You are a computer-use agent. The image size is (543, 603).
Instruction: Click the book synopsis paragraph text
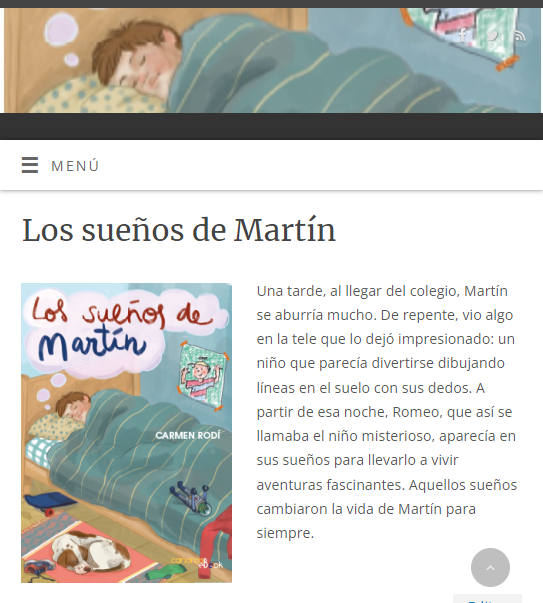click(x=386, y=412)
